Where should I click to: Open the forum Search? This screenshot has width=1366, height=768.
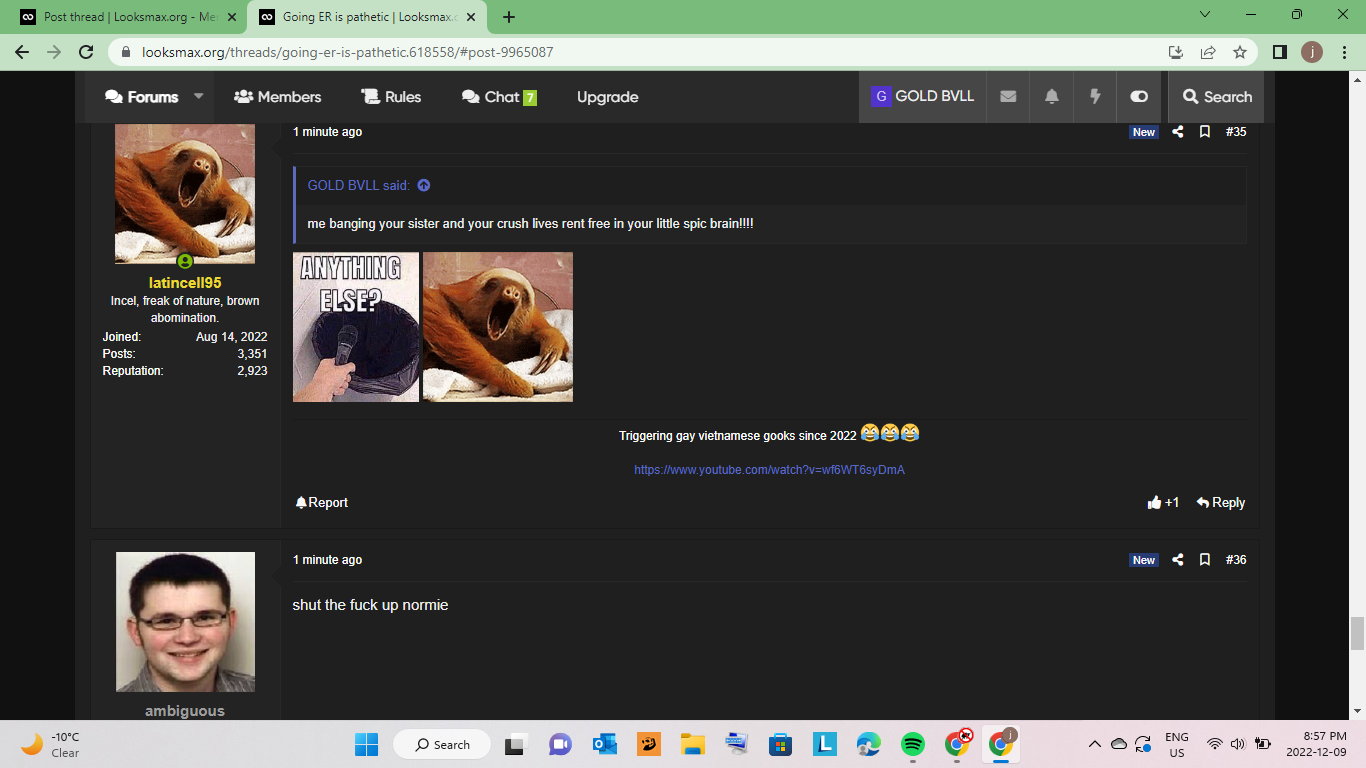tap(1216, 97)
